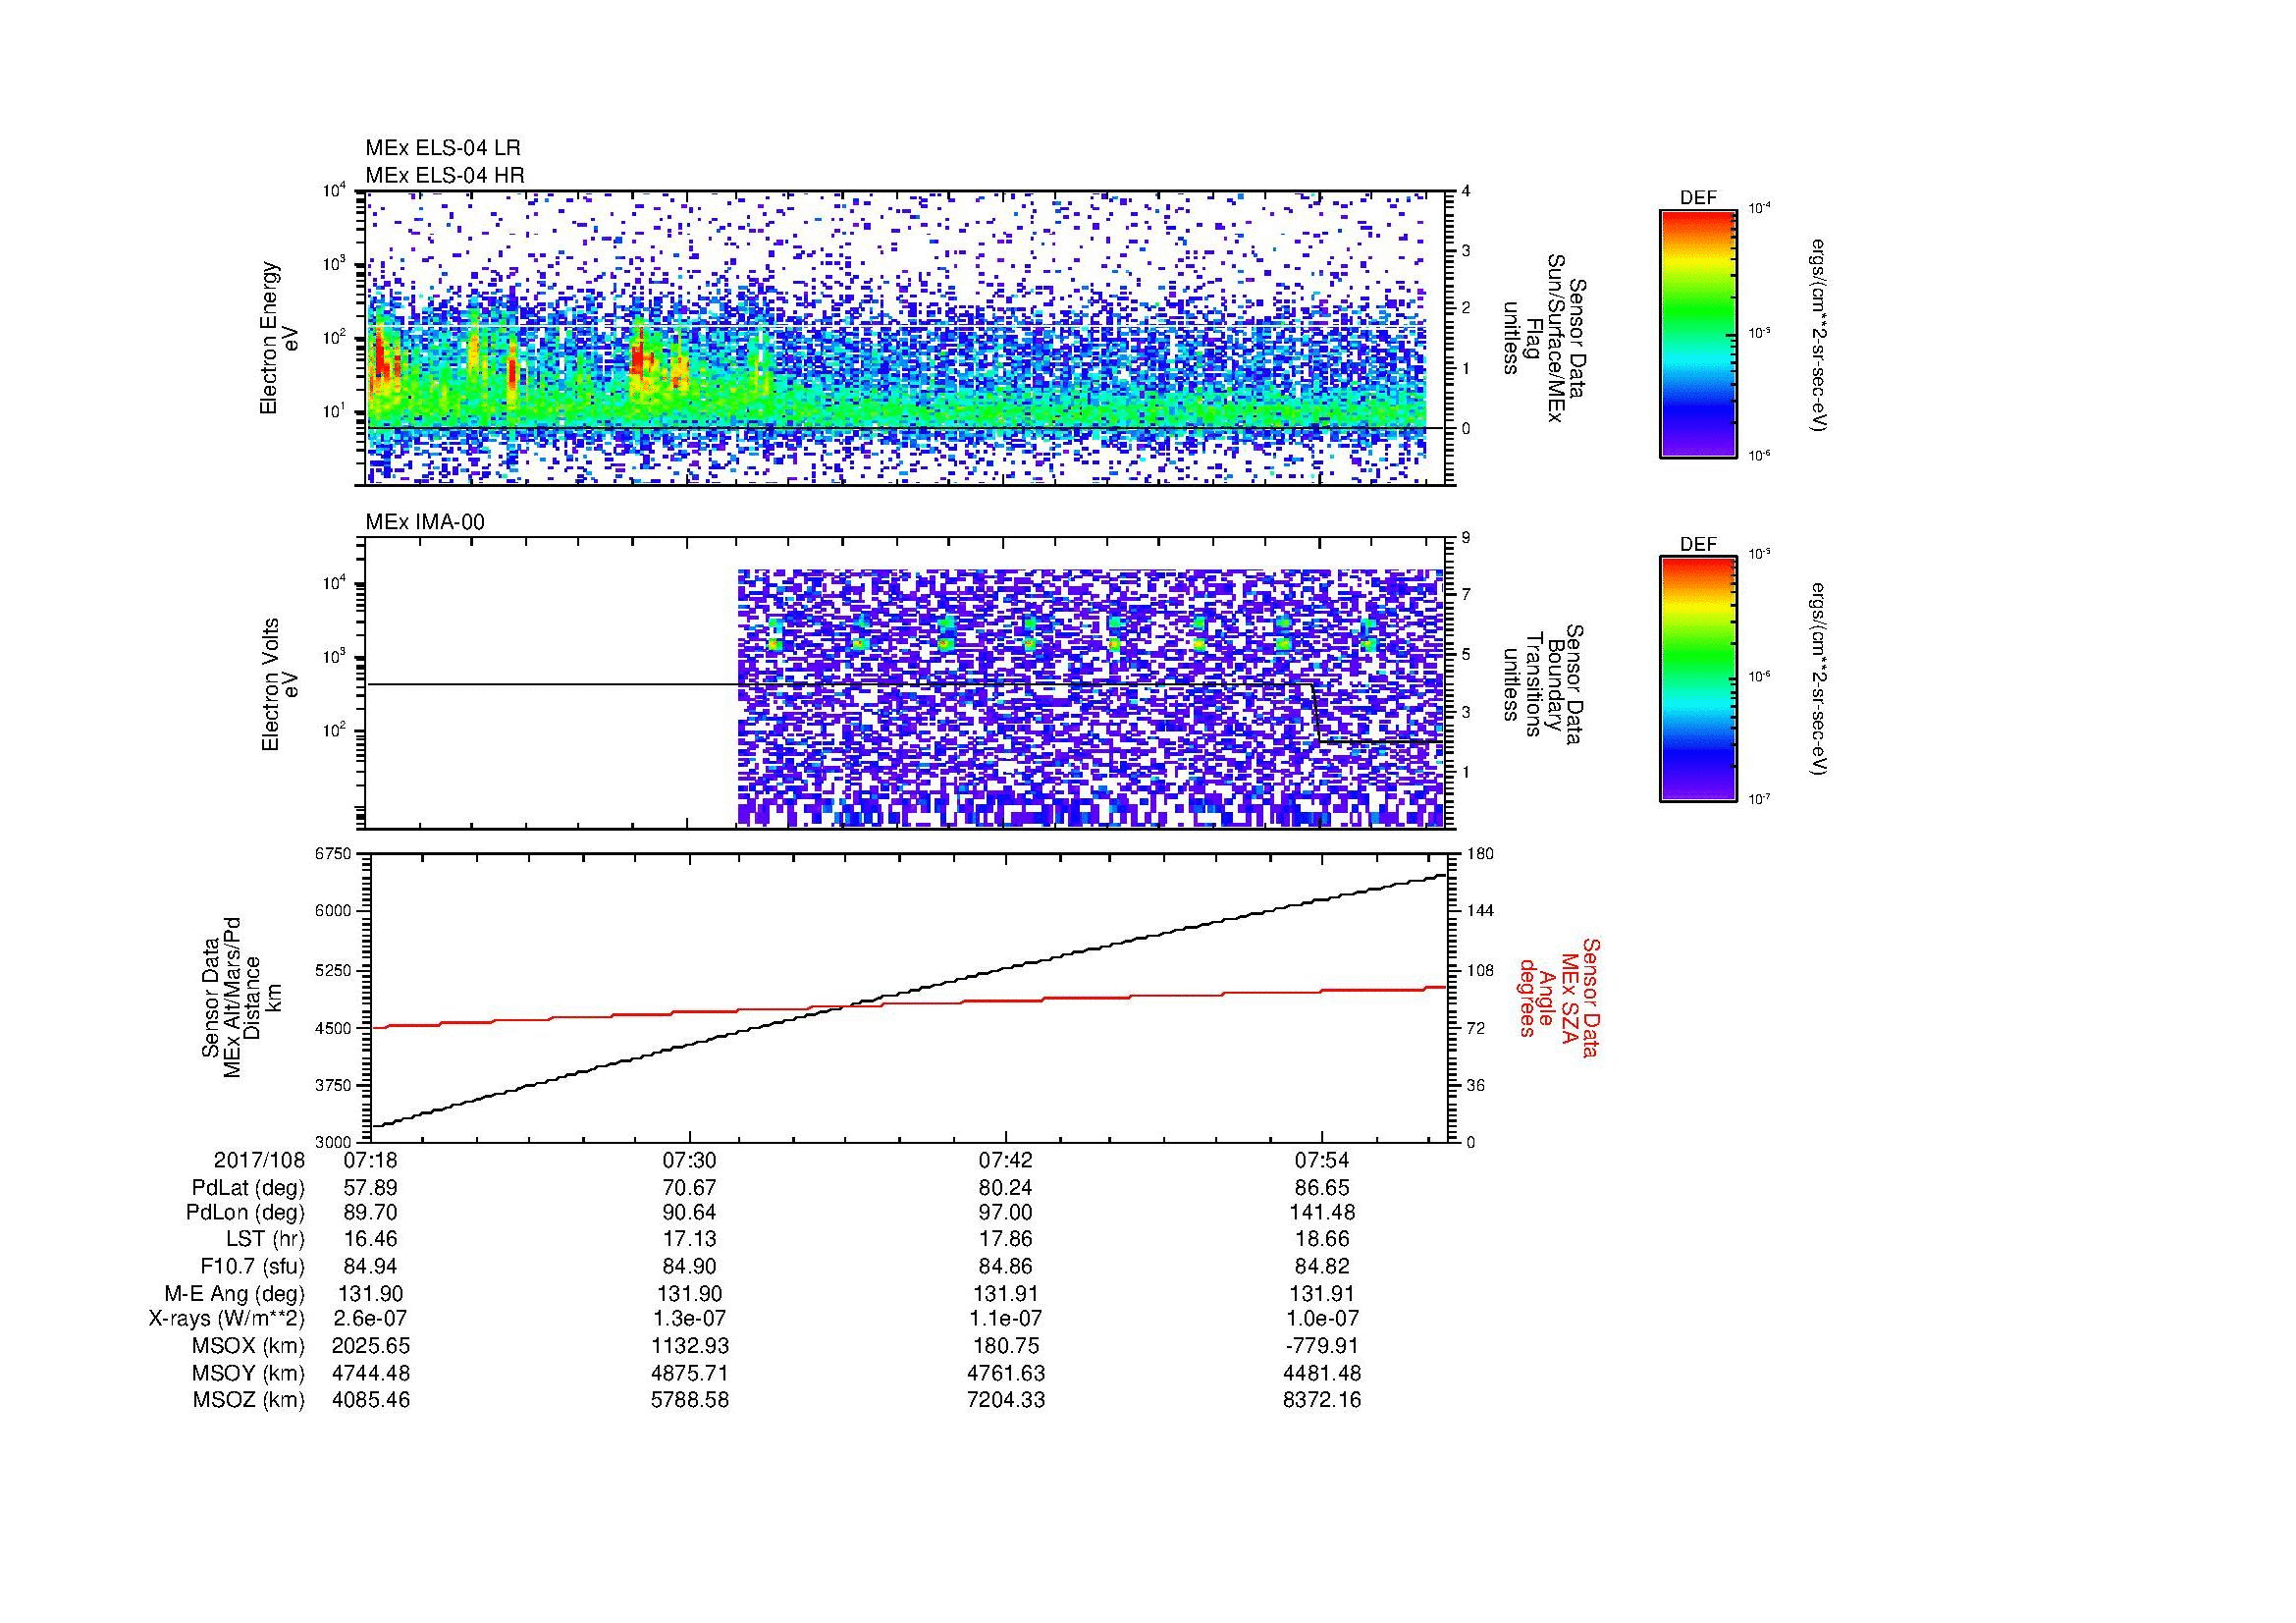Click the PdLat value 86.65
2296x1623 pixels.
point(1322,1188)
